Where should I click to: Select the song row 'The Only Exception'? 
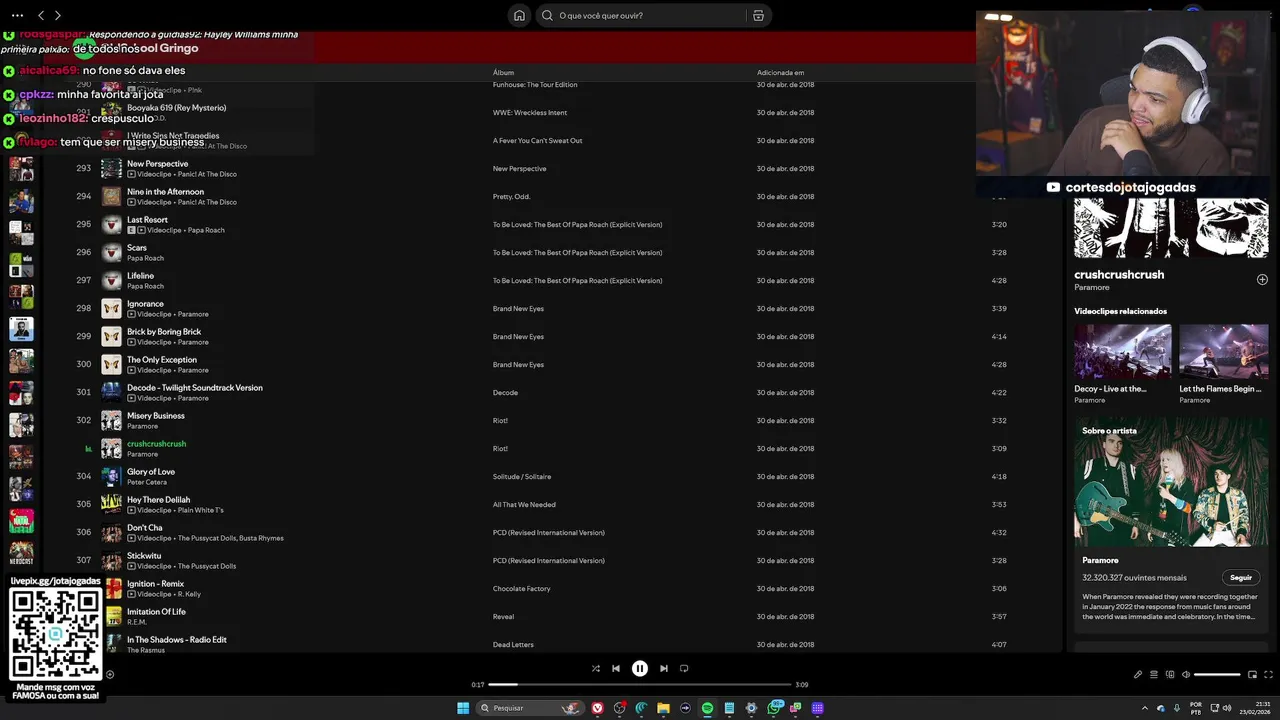click(x=550, y=364)
